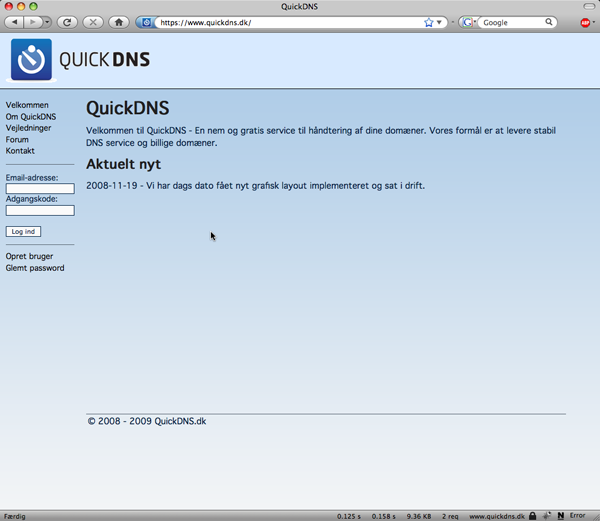Click the © 2008 - 2009 QuickDNS.dk footer text
600x521 pixels.
[147, 421]
